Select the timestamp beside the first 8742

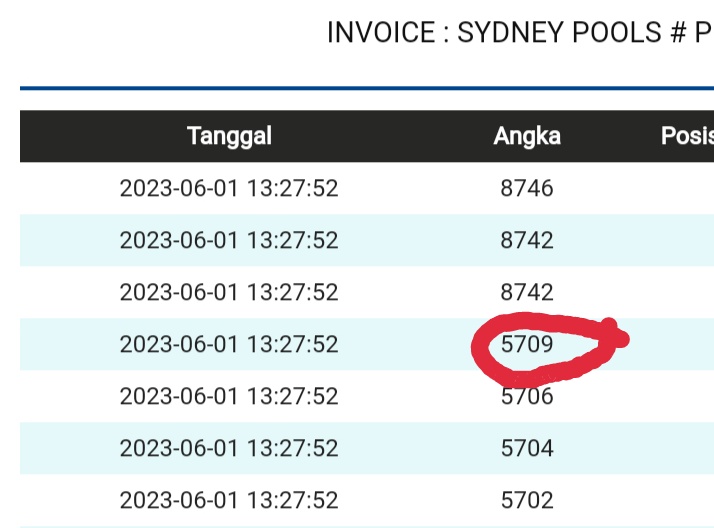[x=229, y=240]
